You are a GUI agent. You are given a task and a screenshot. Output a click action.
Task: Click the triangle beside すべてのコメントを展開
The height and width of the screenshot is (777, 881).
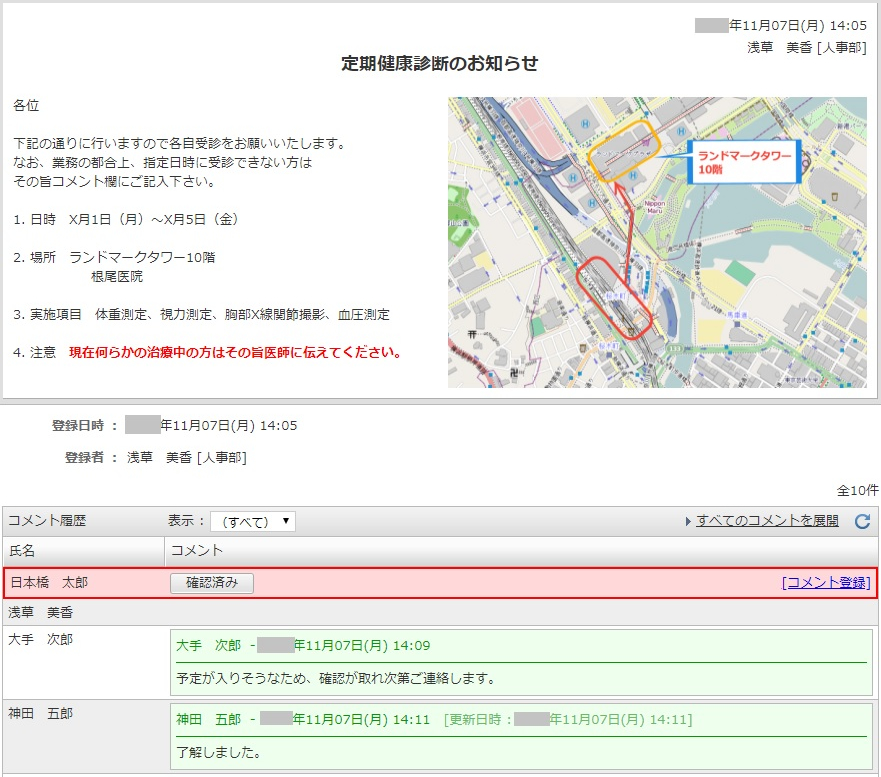click(x=688, y=521)
